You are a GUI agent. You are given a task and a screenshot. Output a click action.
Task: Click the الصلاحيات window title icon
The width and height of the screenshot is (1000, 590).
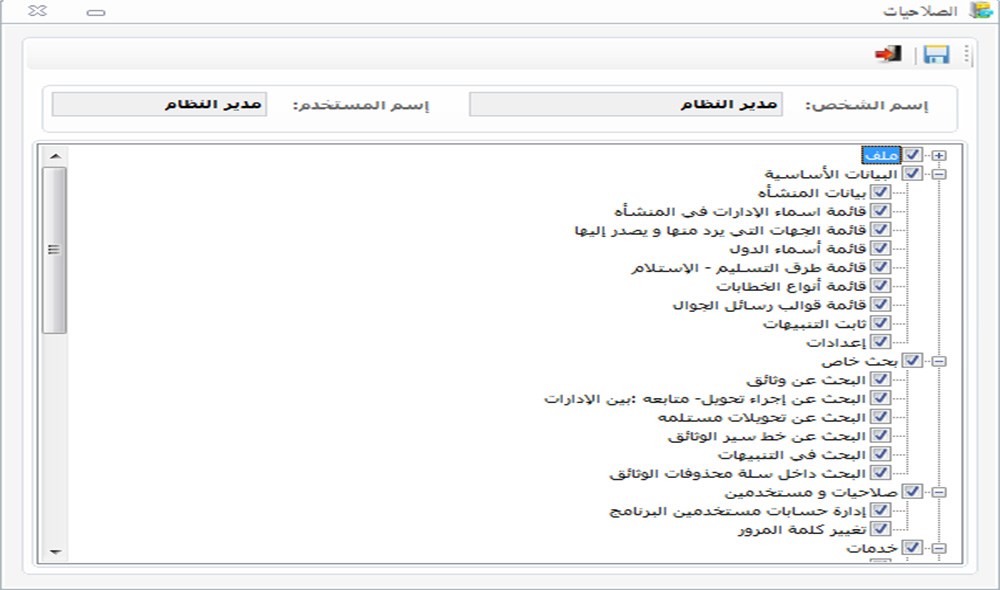coord(977,12)
